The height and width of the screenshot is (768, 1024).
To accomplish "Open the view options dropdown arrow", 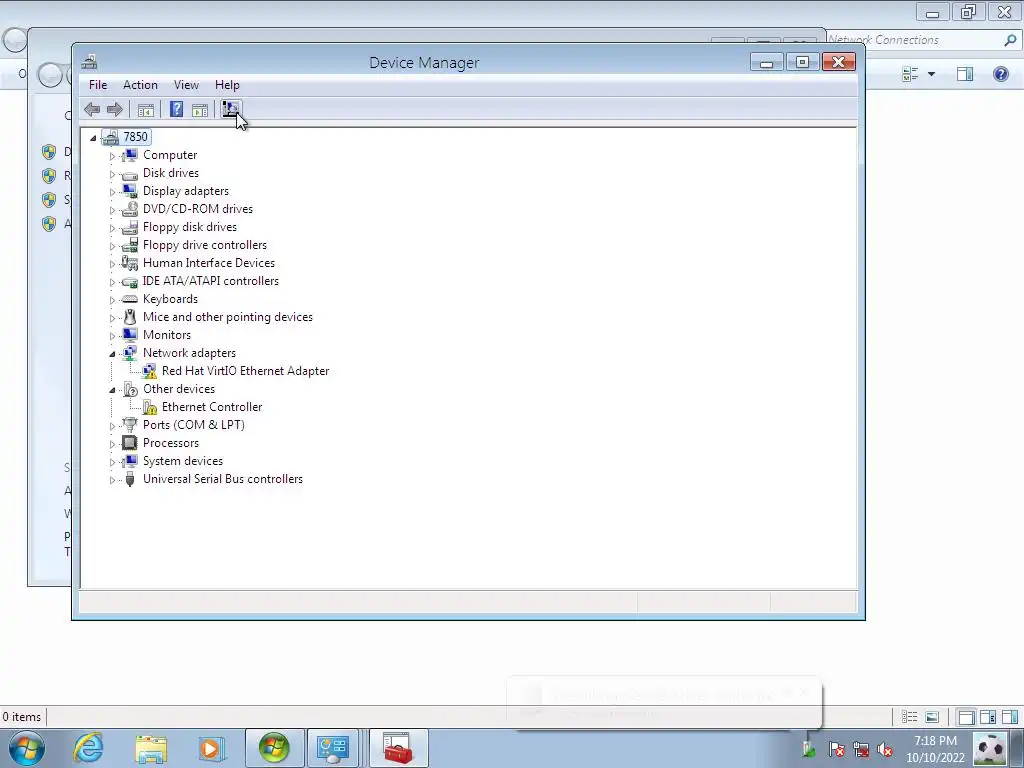I will click(x=931, y=74).
